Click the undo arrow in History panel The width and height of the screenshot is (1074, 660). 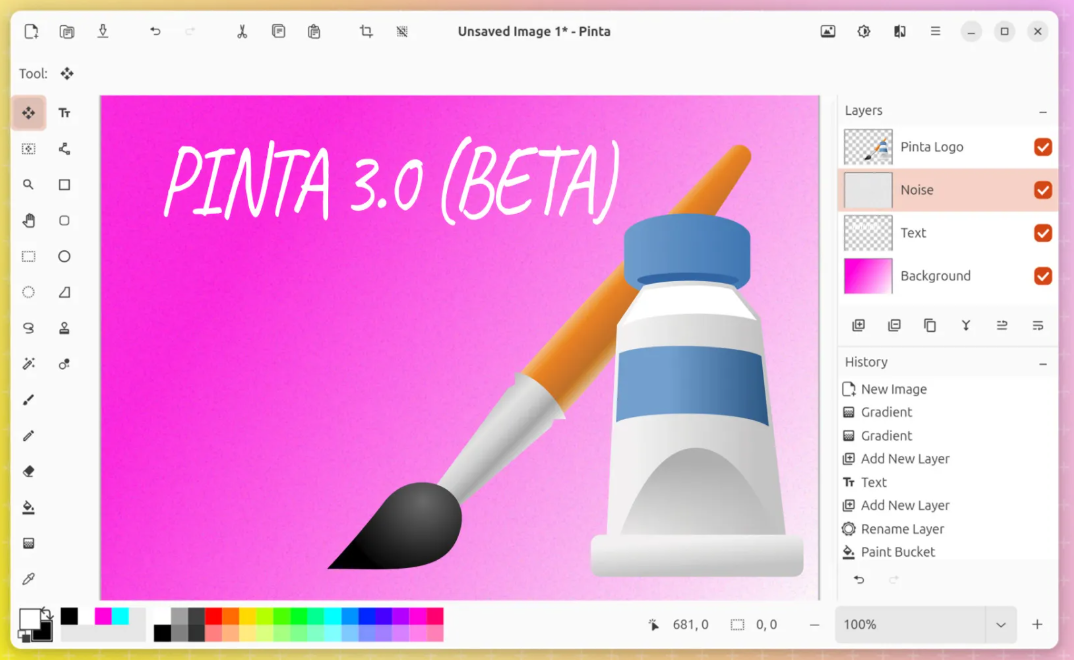pyautogui.click(x=859, y=580)
